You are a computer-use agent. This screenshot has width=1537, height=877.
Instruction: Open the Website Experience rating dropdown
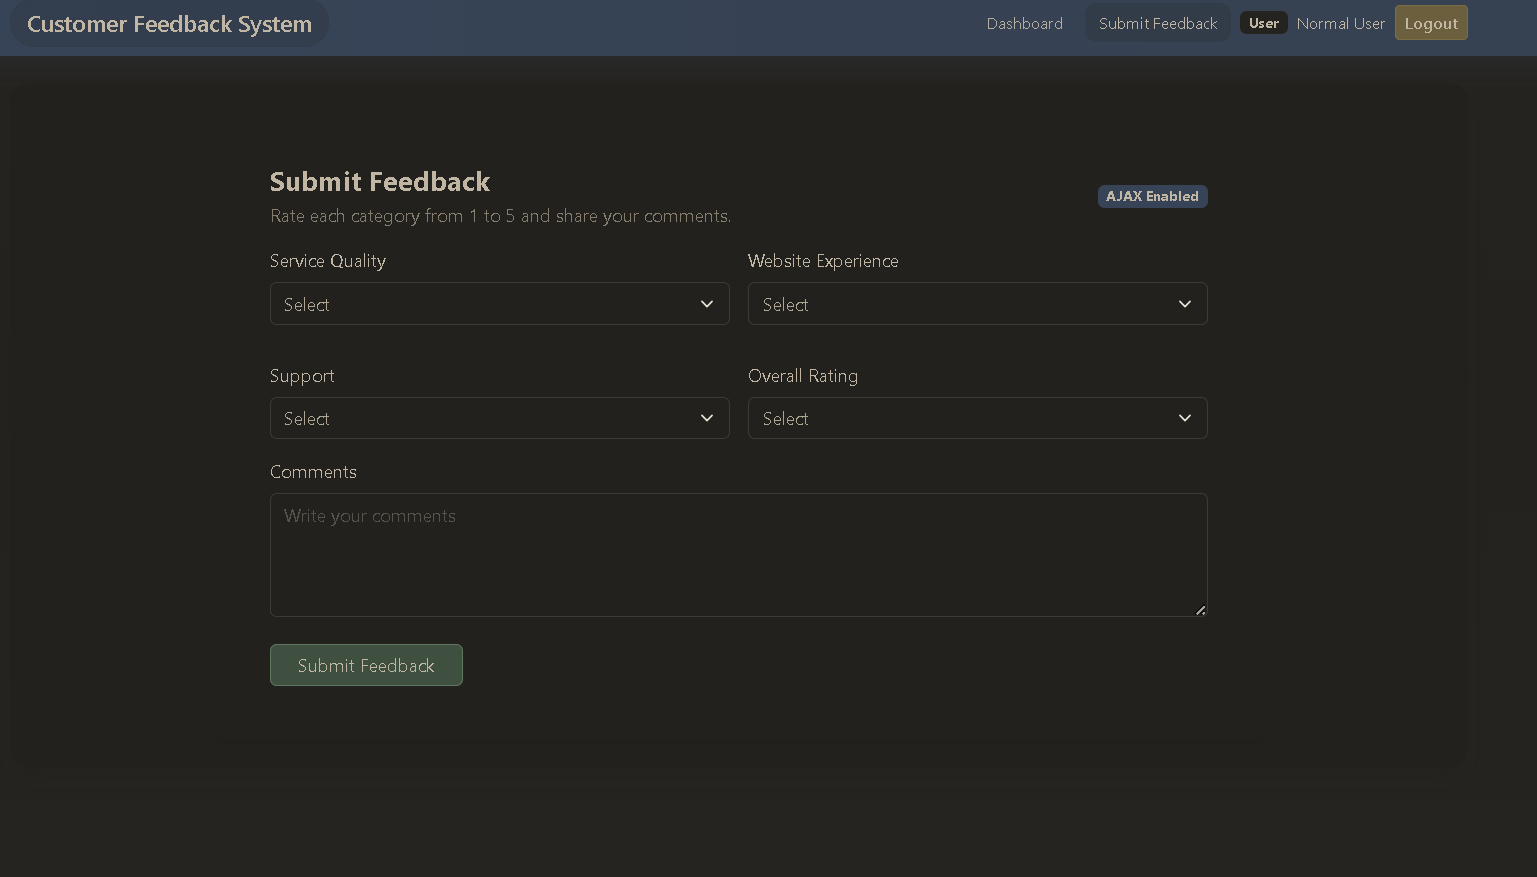977,304
